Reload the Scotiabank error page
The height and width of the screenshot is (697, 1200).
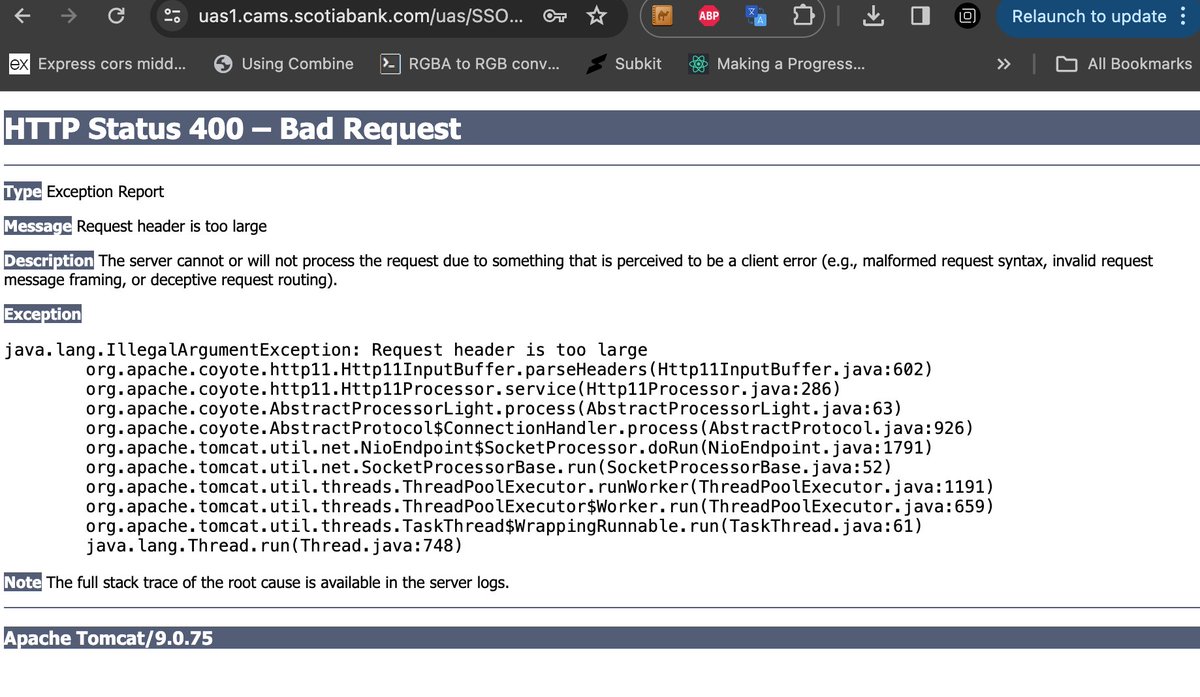coord(116,15)
